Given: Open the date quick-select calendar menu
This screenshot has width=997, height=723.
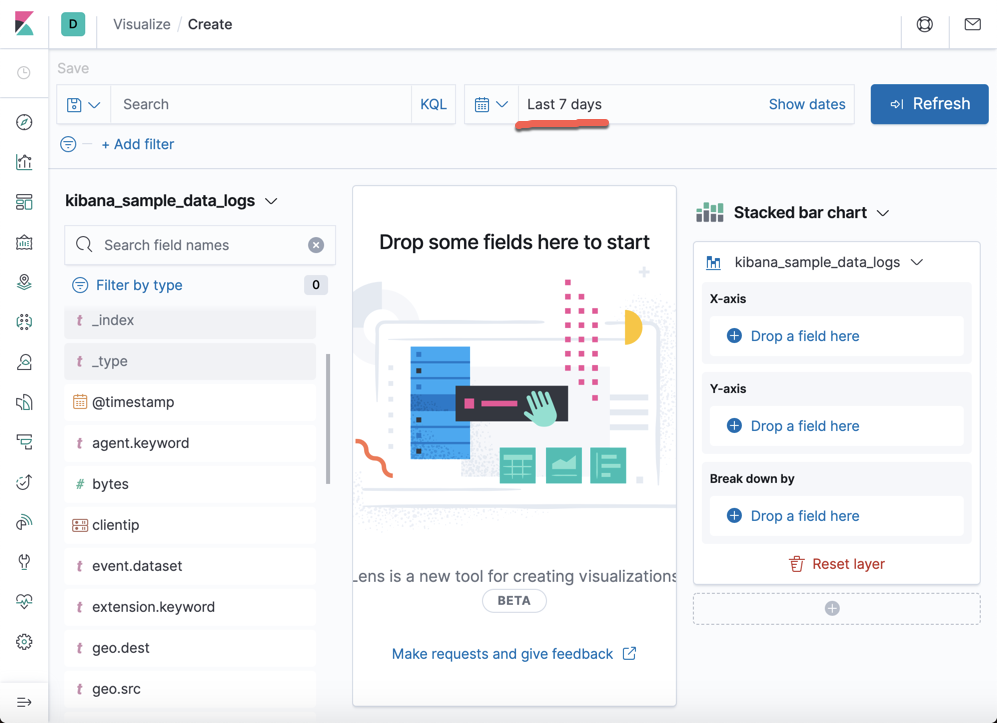Looking at the screenshot, I should (x=490, y=104).
